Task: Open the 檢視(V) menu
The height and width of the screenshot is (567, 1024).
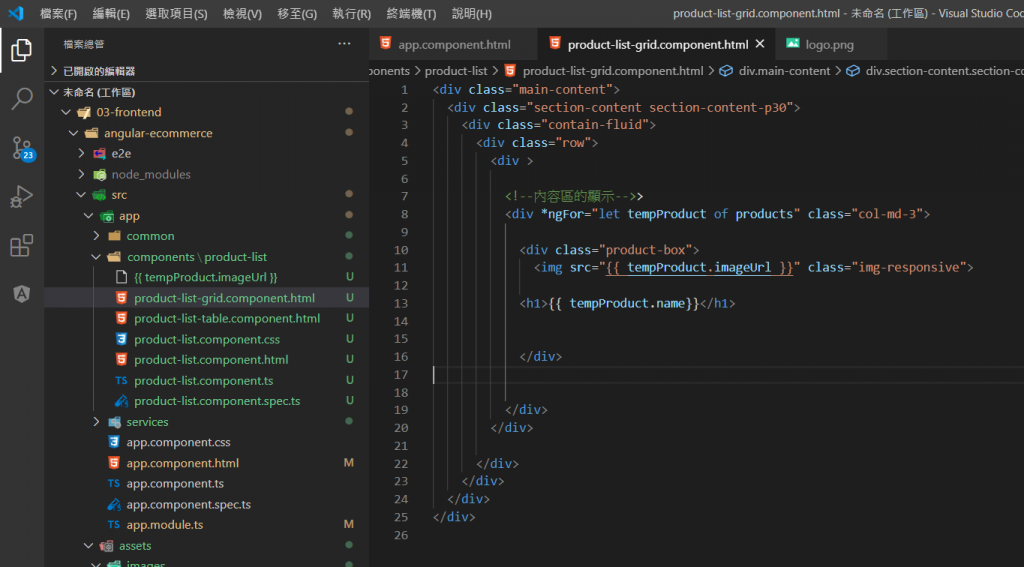Action: coord(242,14)
